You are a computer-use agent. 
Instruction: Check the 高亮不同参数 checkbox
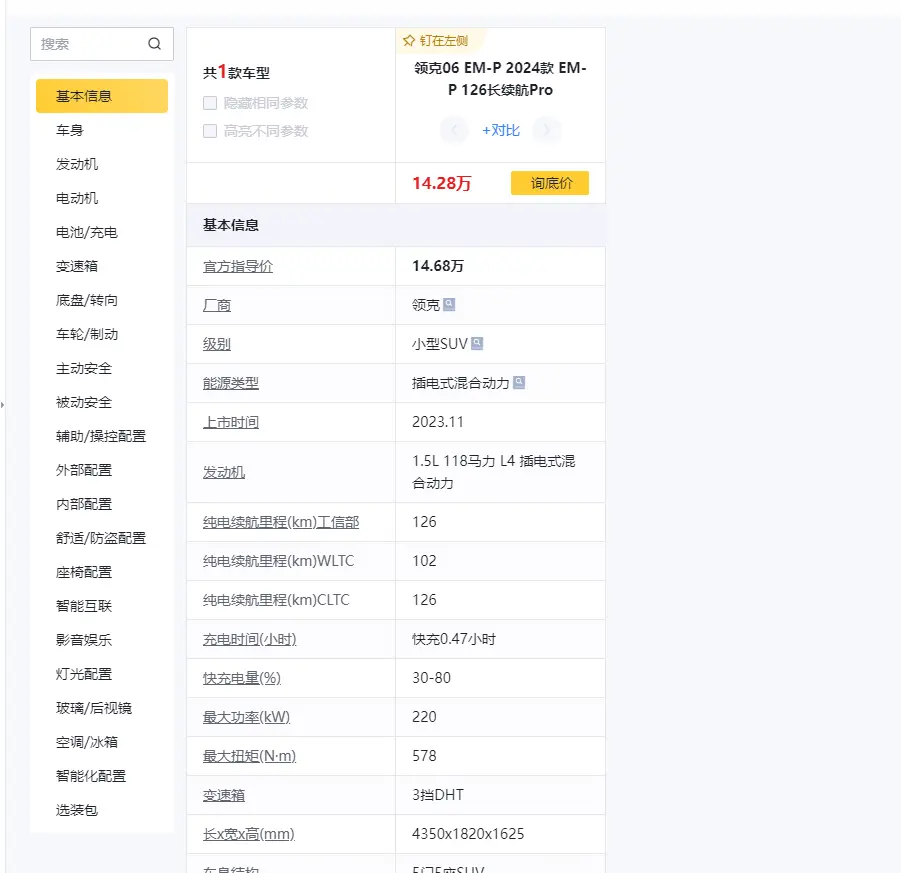[210, 131]
